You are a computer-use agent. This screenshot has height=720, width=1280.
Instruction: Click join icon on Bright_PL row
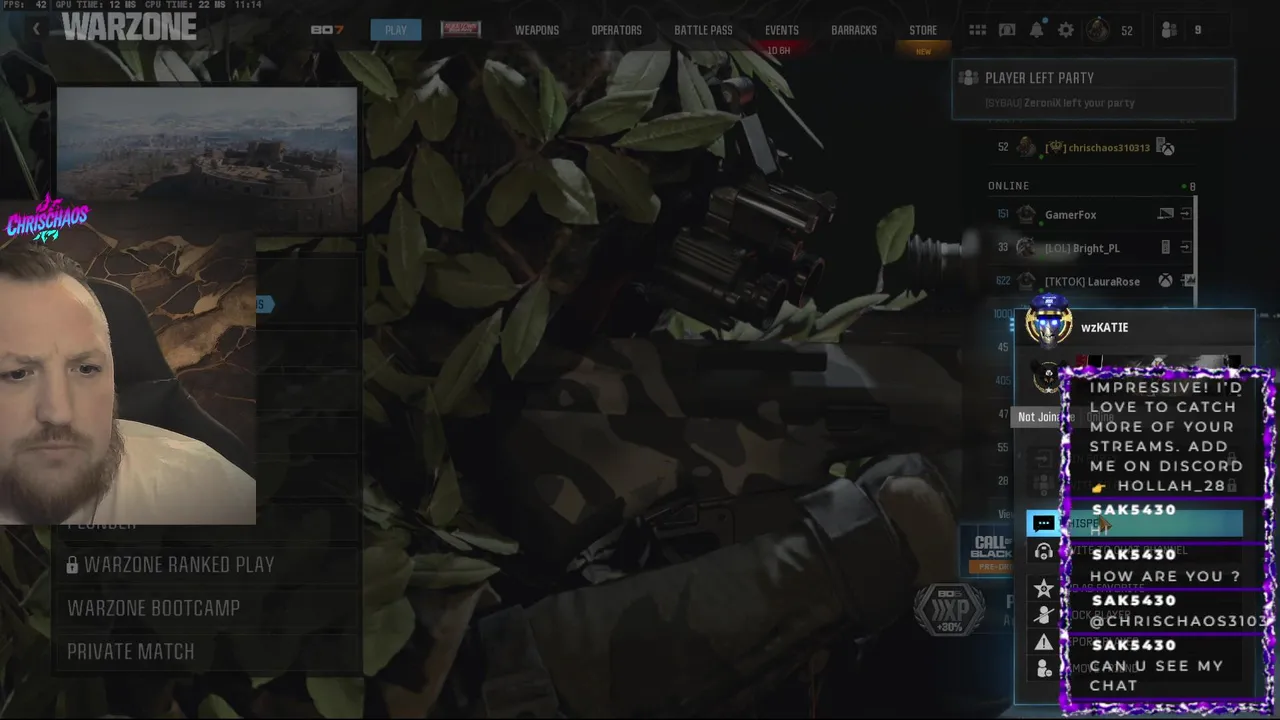point(1186,247)
